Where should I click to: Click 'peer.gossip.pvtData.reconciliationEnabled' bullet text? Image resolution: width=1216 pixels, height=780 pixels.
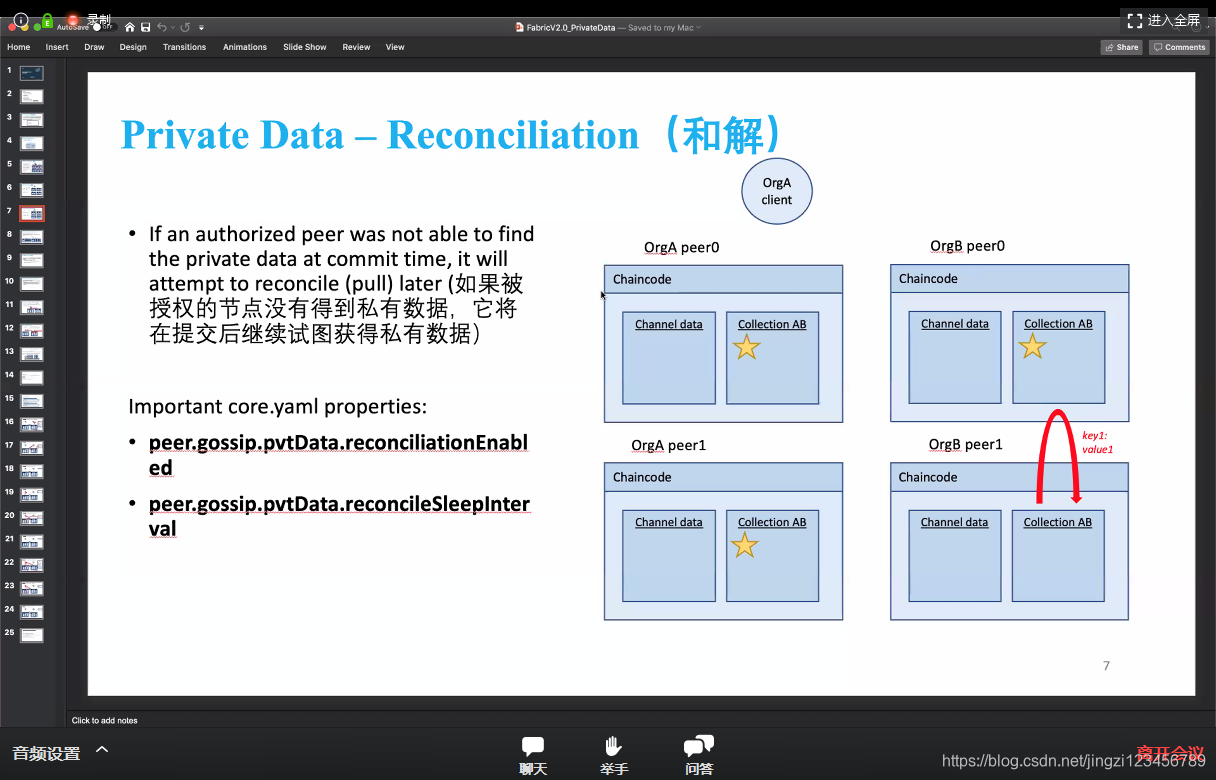tap(338, 454)
